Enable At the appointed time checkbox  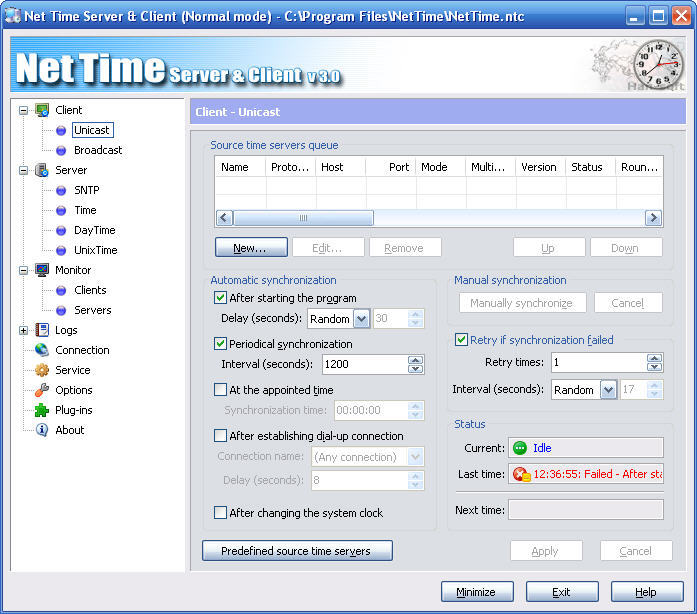coord(220,389)
